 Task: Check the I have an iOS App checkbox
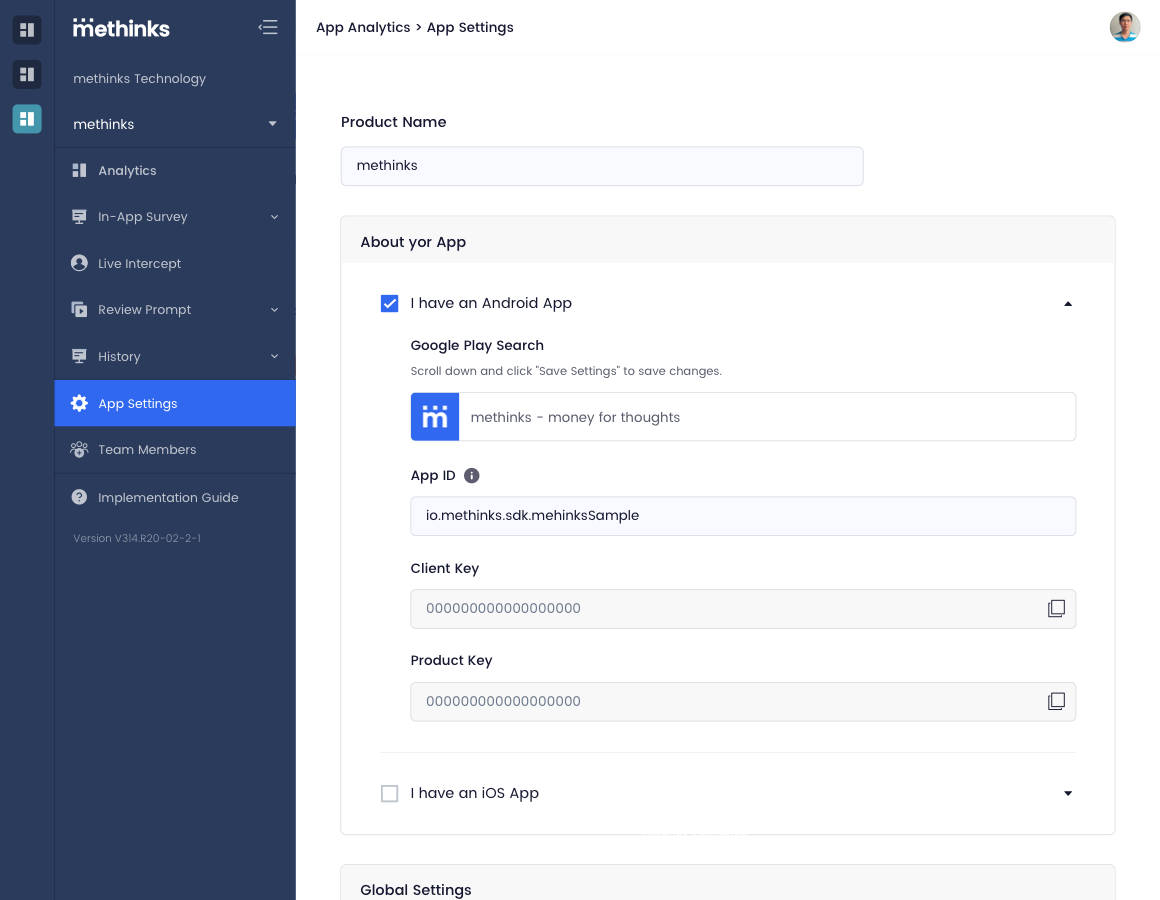(x=389, y=794)
